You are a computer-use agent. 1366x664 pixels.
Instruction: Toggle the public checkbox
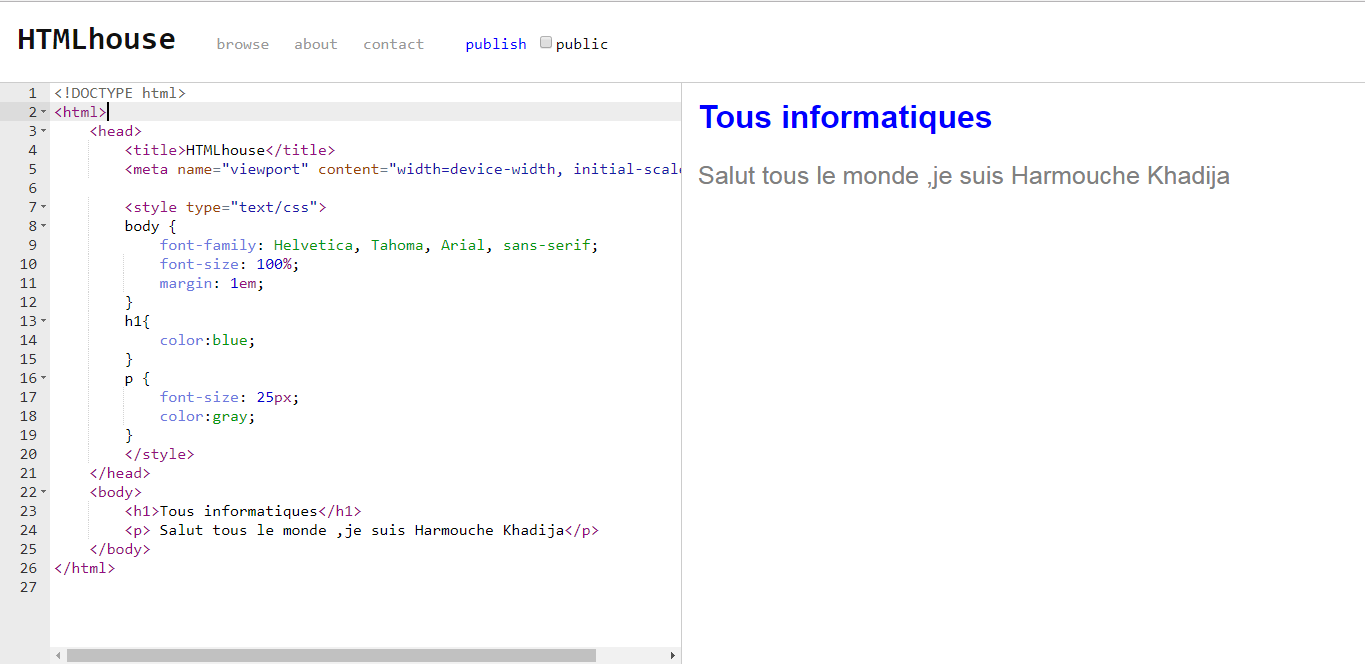pos(546,41)
